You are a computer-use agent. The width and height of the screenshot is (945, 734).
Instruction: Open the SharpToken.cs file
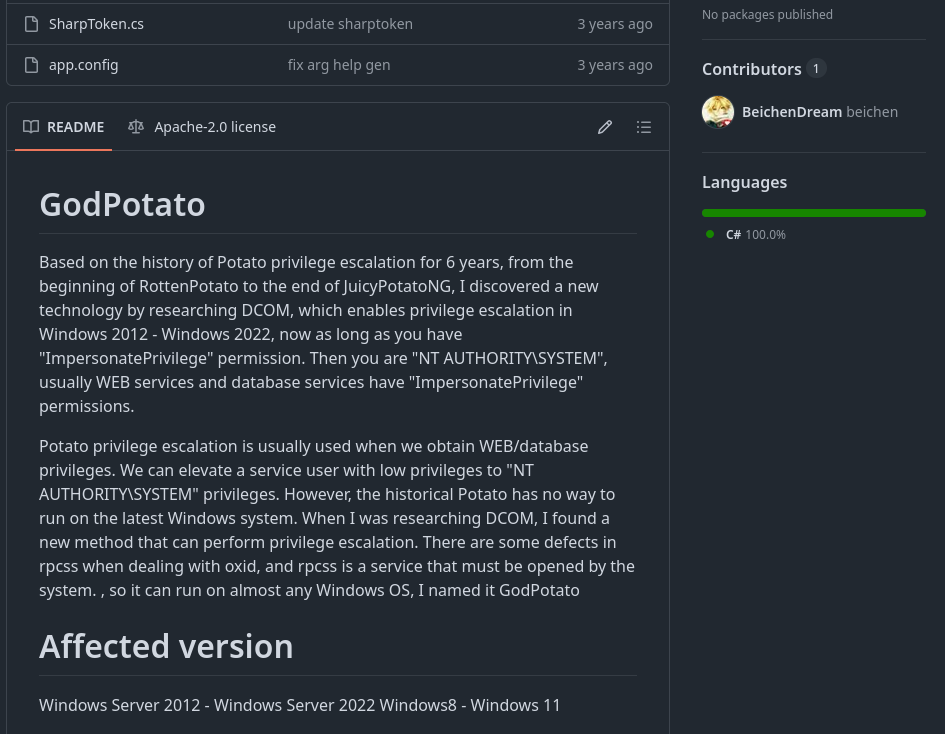(96, 24)
